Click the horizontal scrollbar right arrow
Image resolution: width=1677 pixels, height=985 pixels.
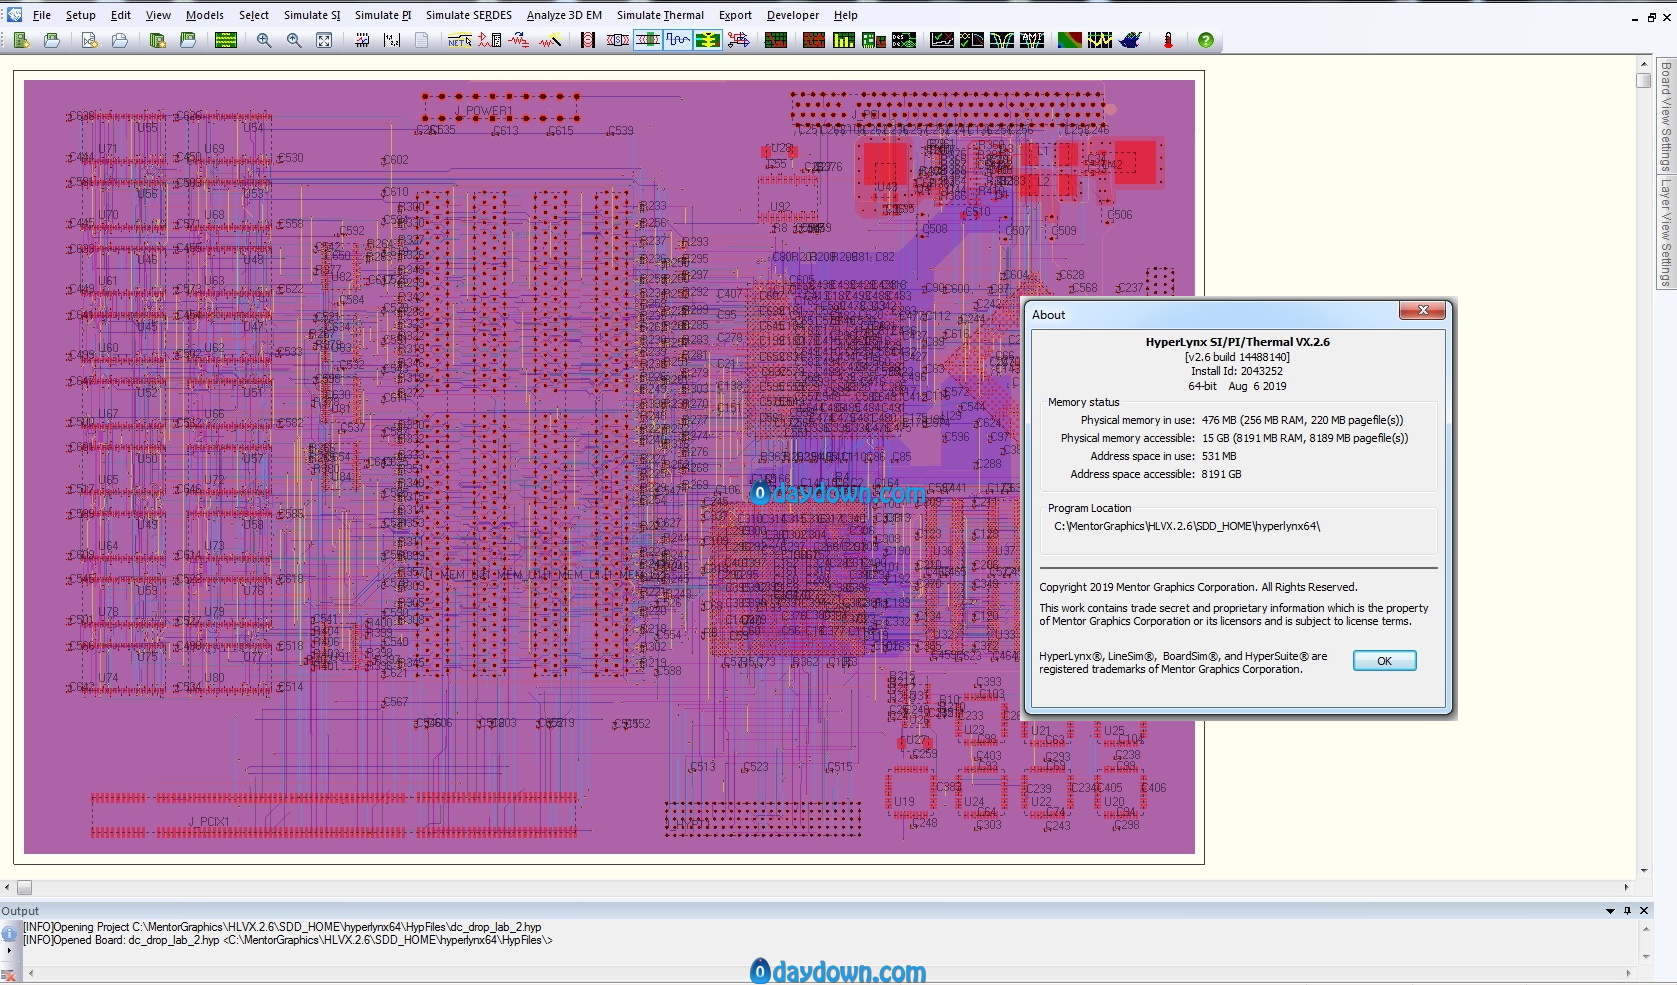[1626, 887]
